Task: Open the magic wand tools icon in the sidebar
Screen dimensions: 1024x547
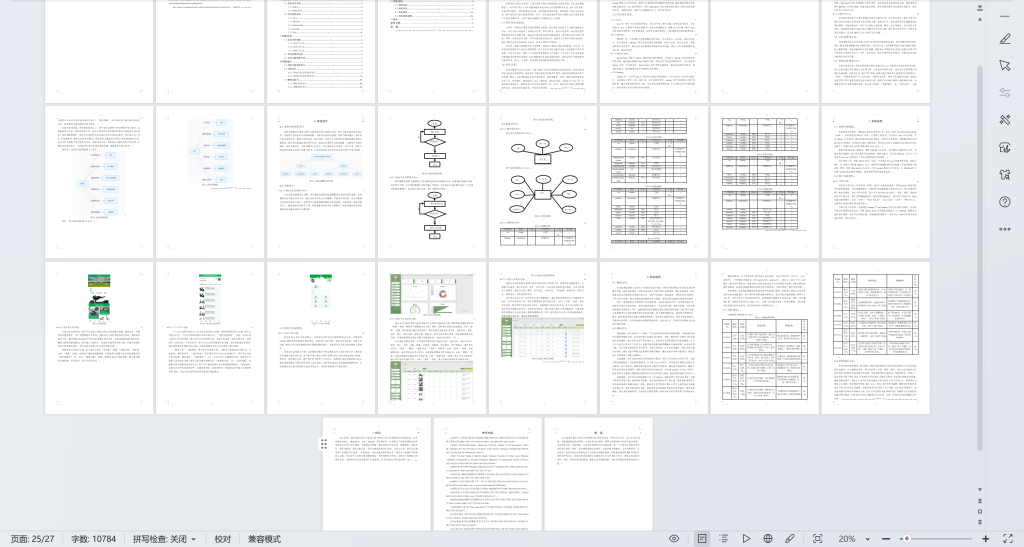Action: 1004,120
